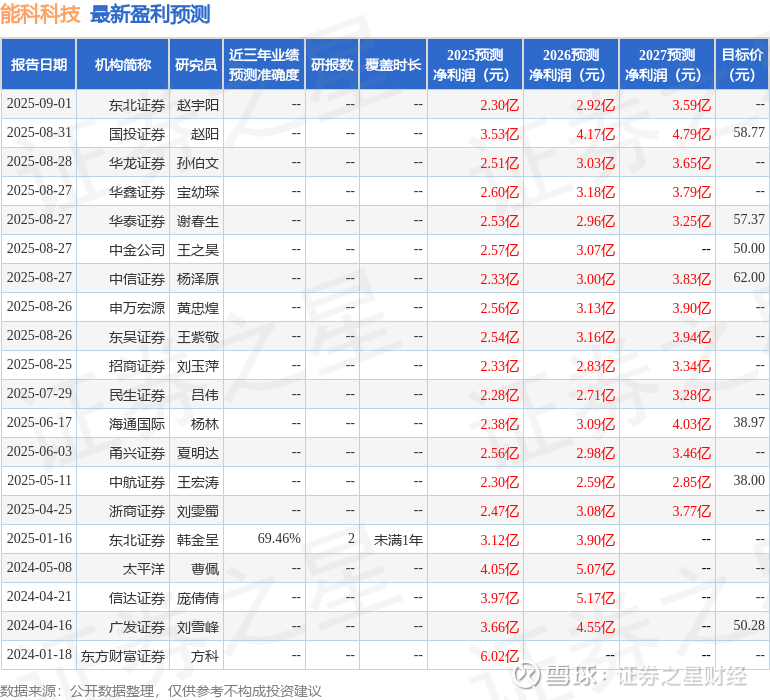Click analyst name 黄忠煌
This screenshot has height=700, width=770.
197,308
